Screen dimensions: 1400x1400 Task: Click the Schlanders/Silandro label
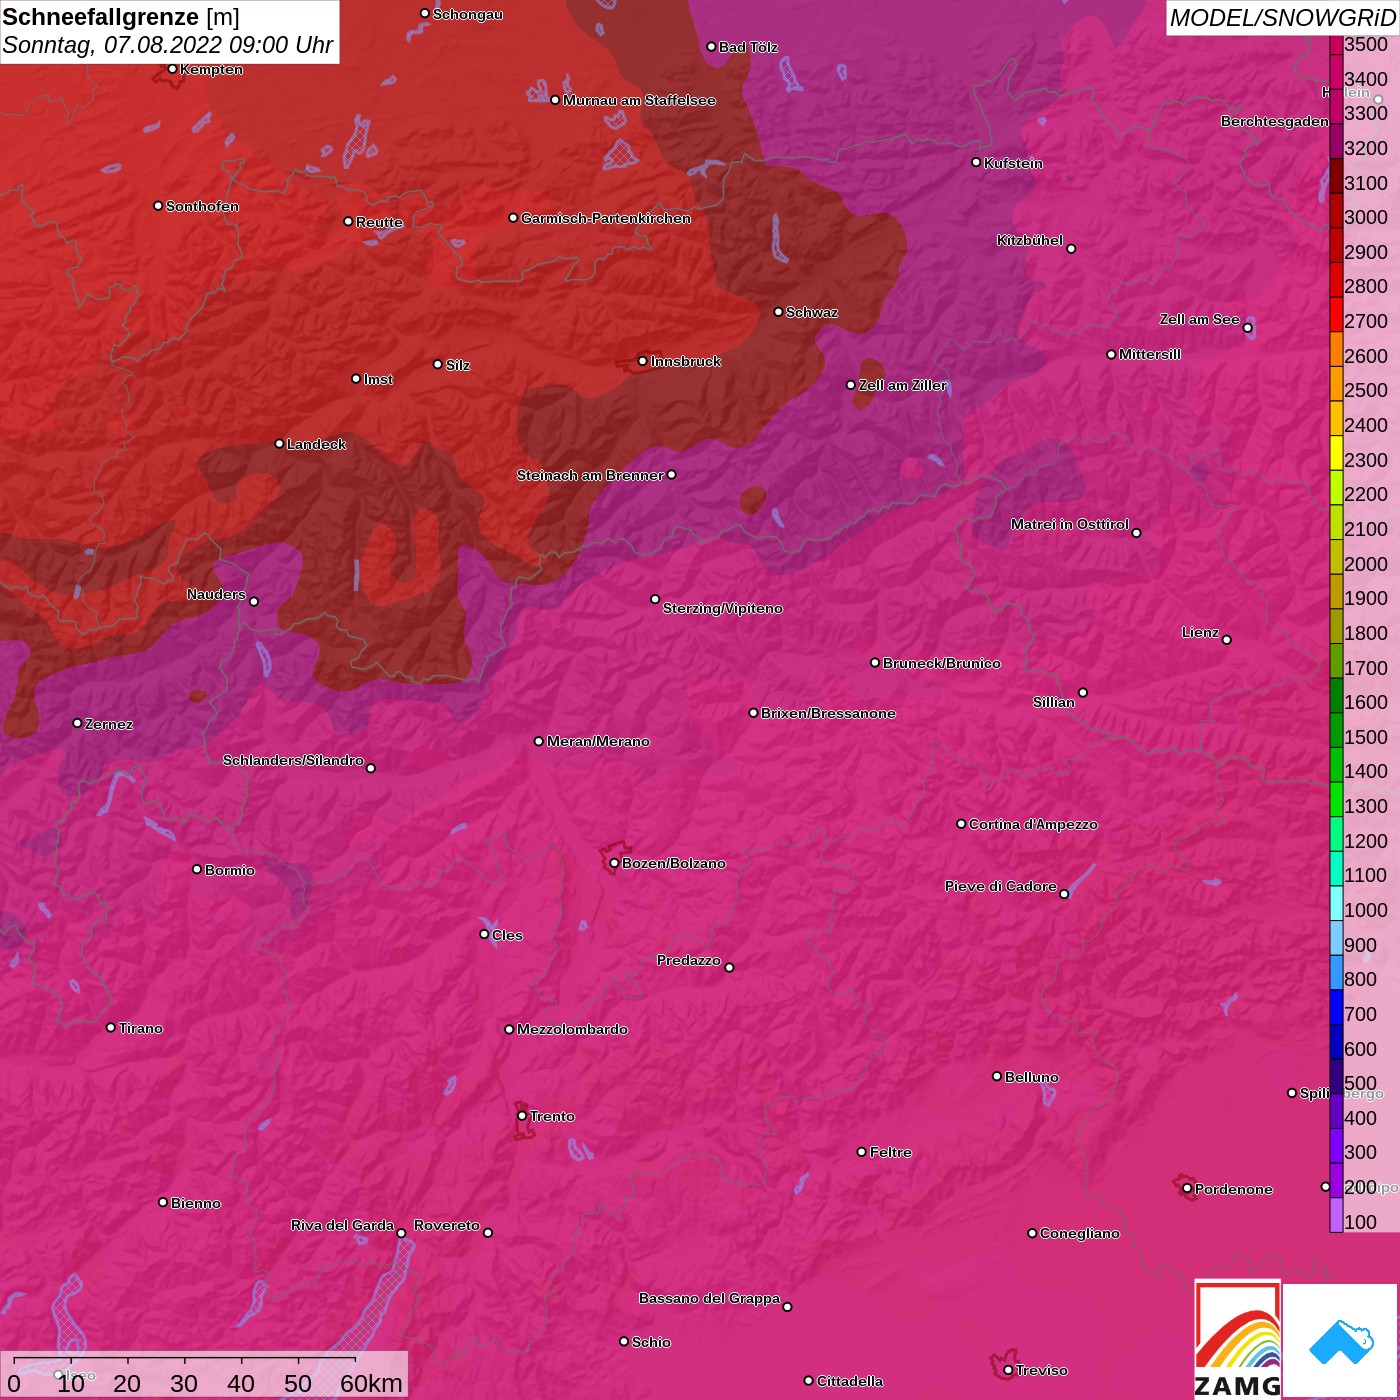(x=293, y=760)
